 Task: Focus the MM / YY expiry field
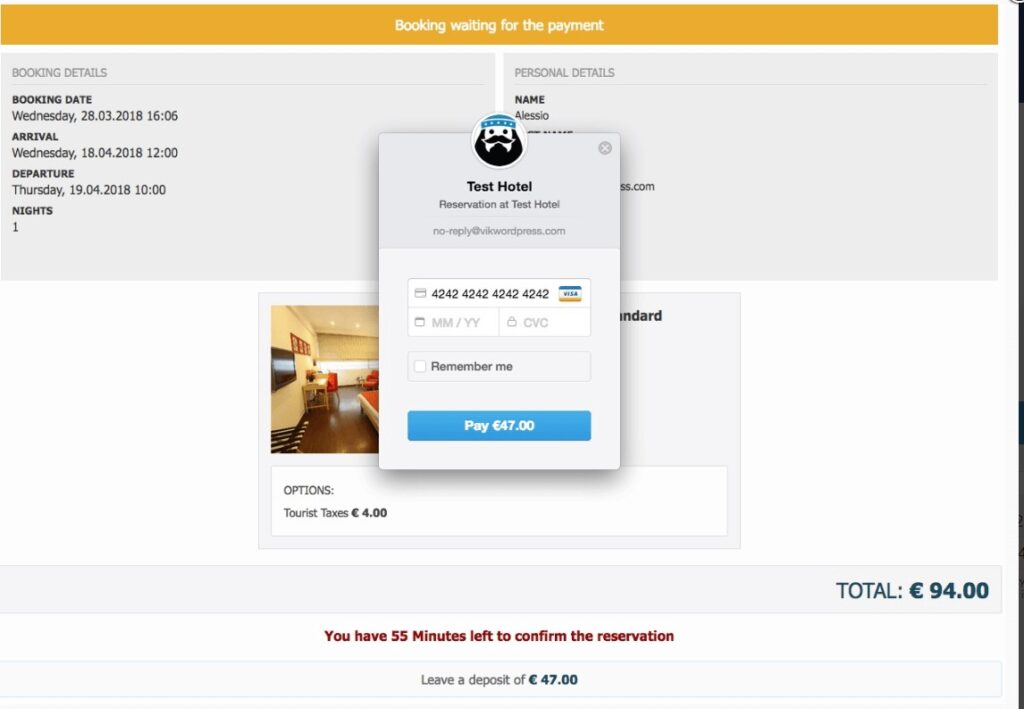tap(453, 323)
